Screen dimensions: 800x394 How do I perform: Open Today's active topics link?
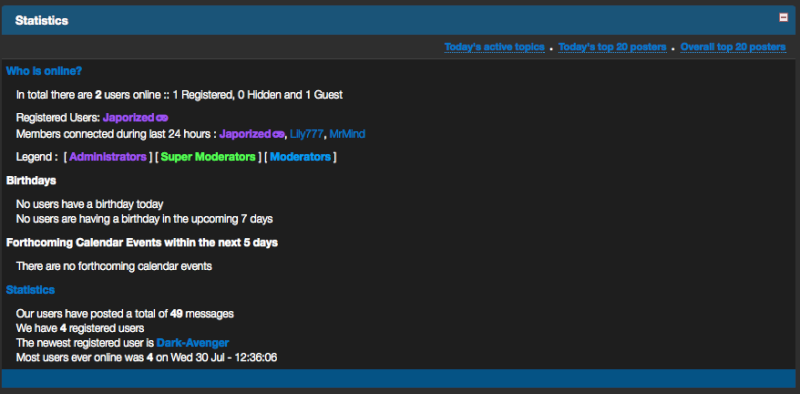coord(494,47)
